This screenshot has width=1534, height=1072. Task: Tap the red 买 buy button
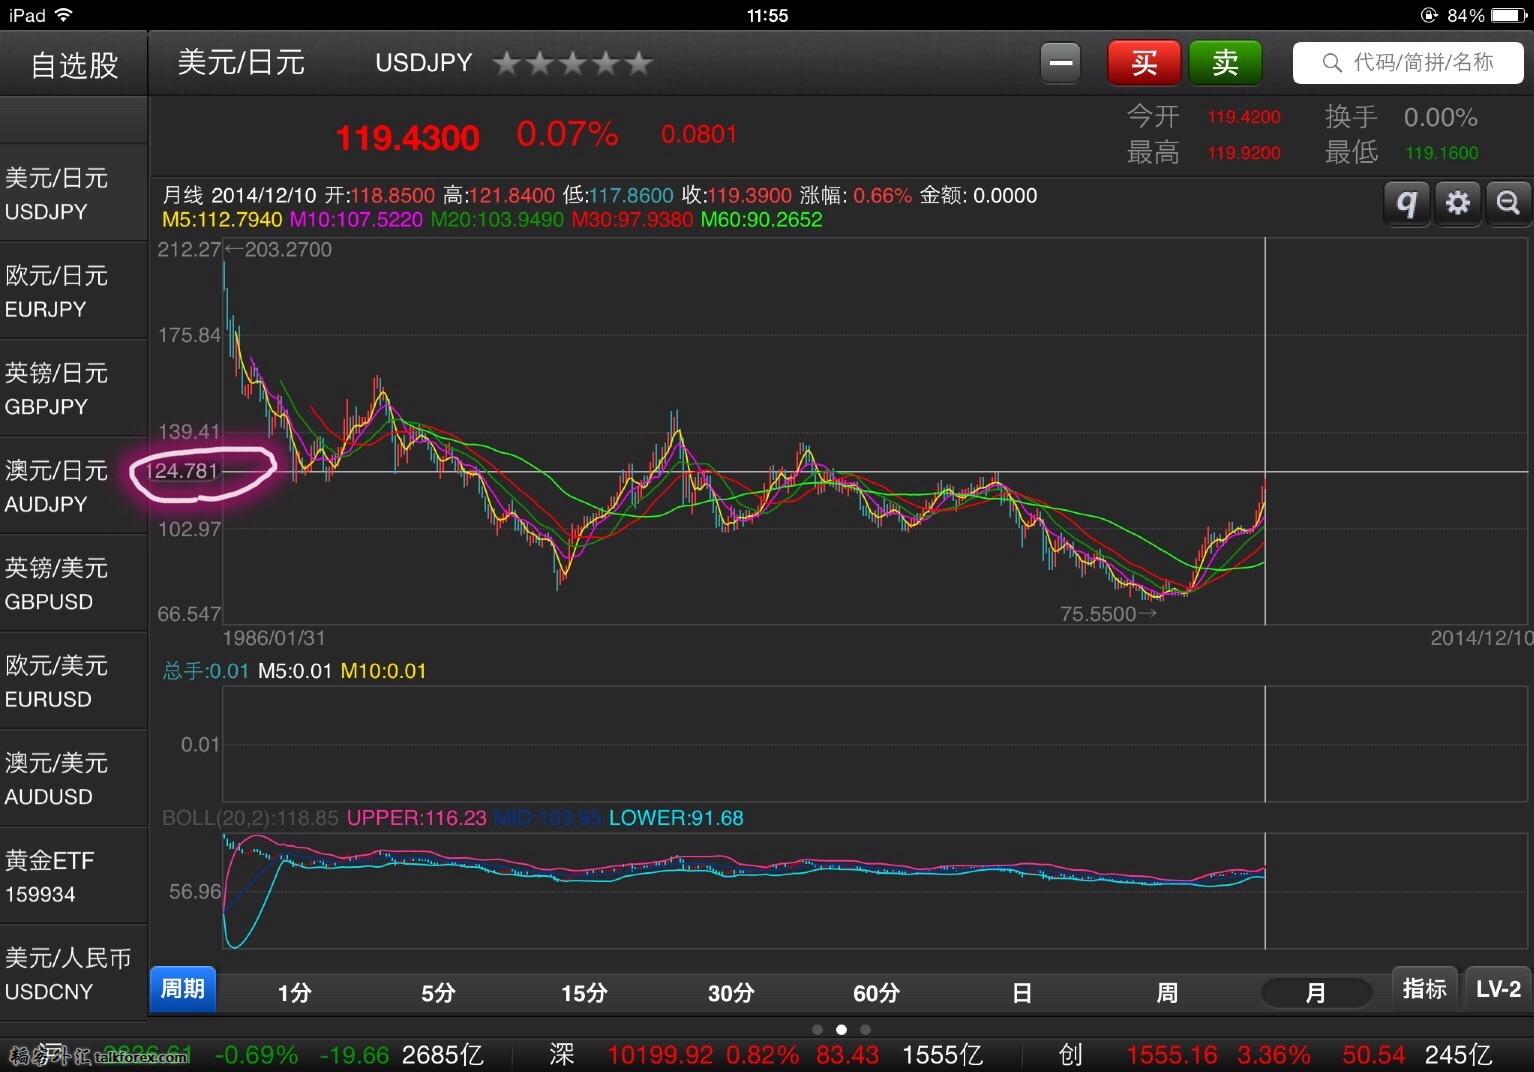click(x=1144, y=63)
